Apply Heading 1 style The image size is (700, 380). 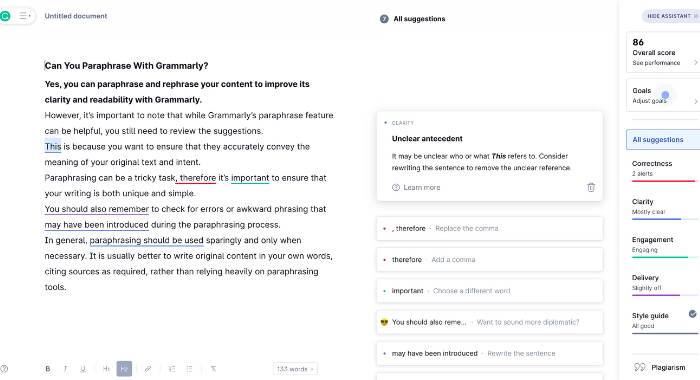tap(106, 369)
